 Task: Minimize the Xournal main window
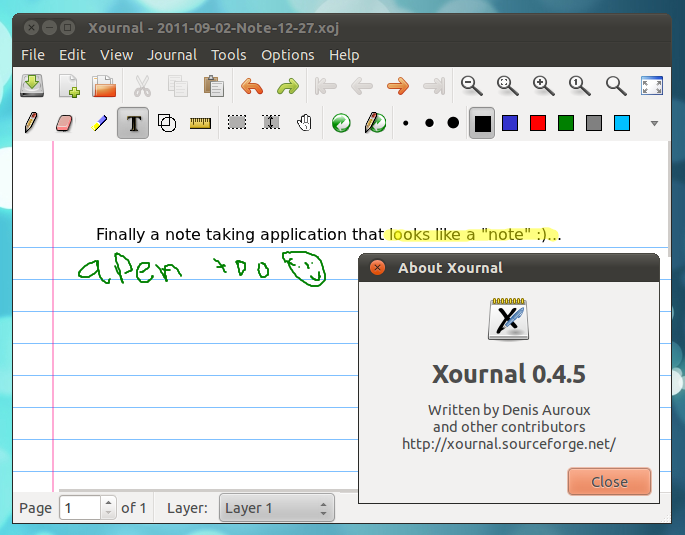pyautogui.click(x=49, y=28)
